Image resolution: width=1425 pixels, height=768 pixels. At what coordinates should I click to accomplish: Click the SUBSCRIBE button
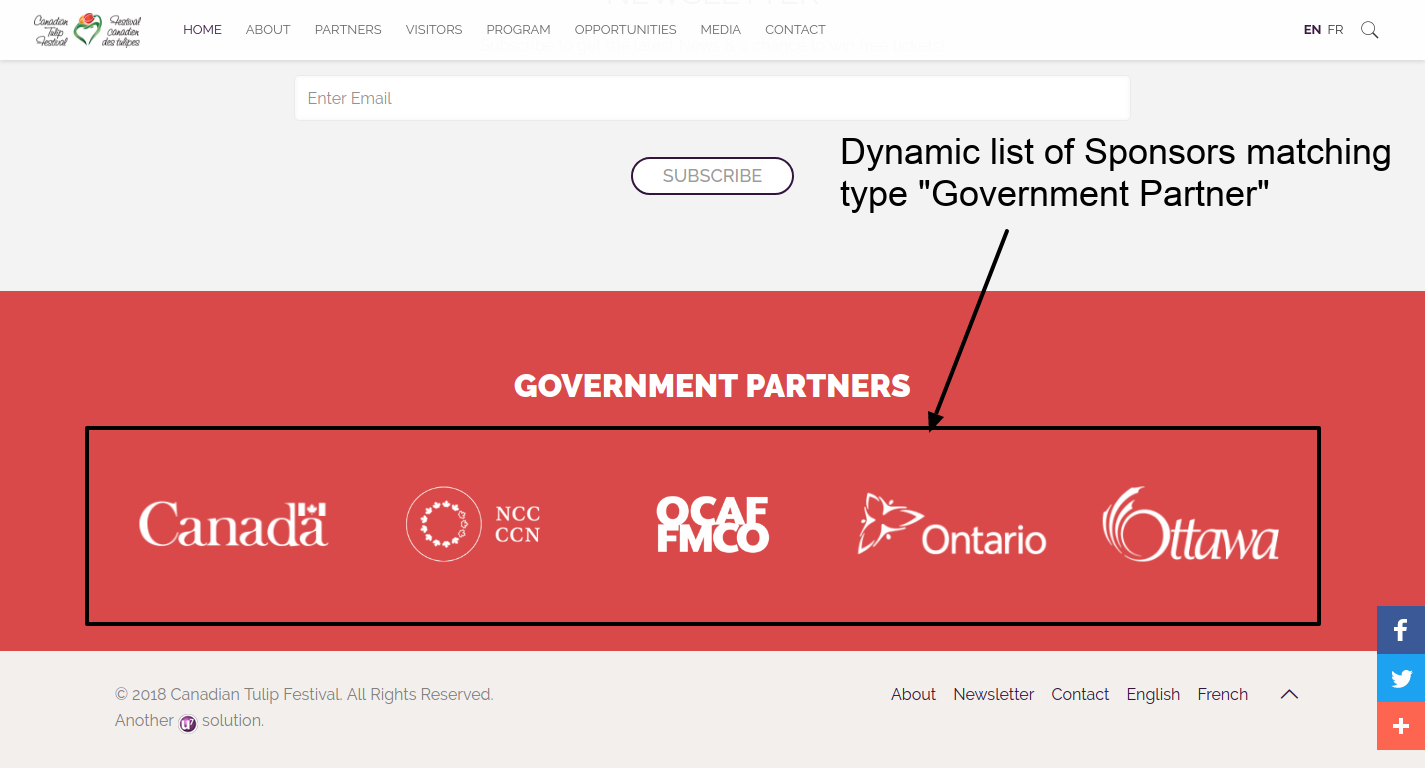click(x=712, y=176)
